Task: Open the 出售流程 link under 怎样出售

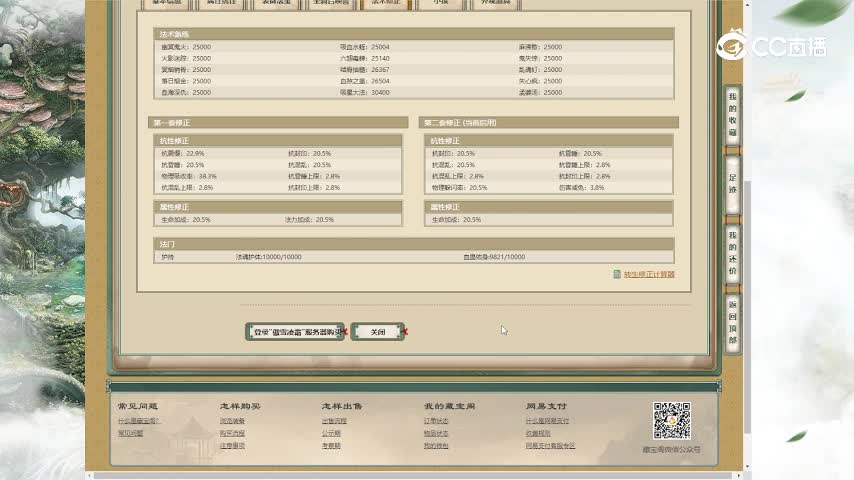Action: pos(334,421)
